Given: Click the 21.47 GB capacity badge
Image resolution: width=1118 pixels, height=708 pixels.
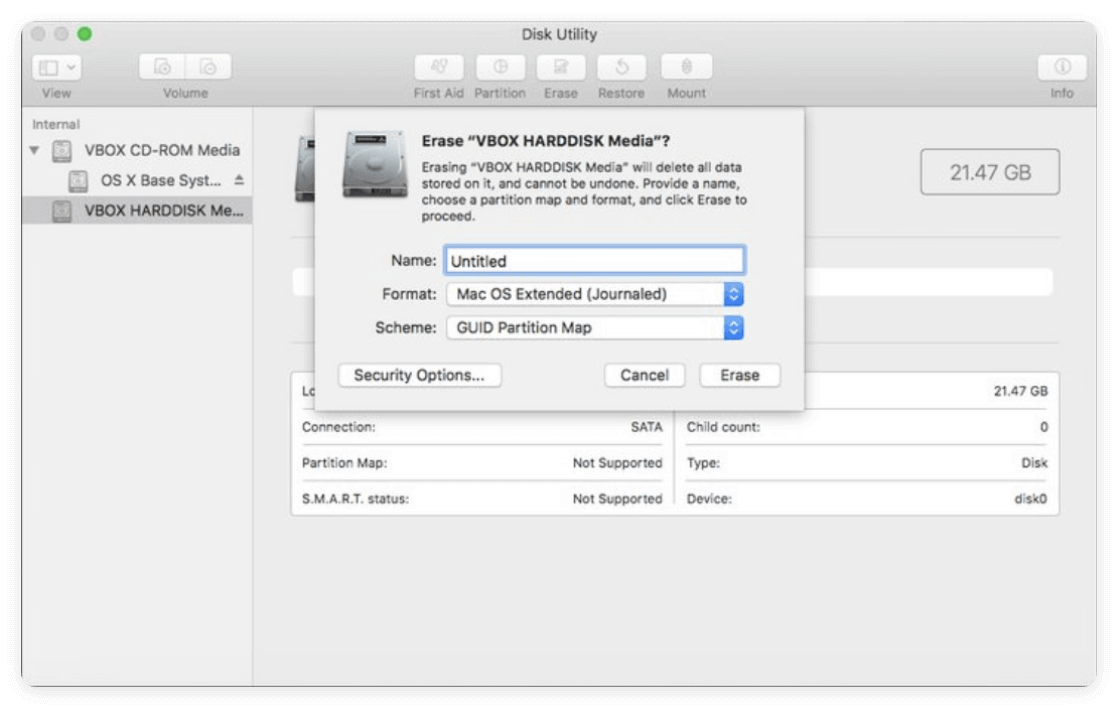Looking at the screenshot, I should (x=989, y=171).
